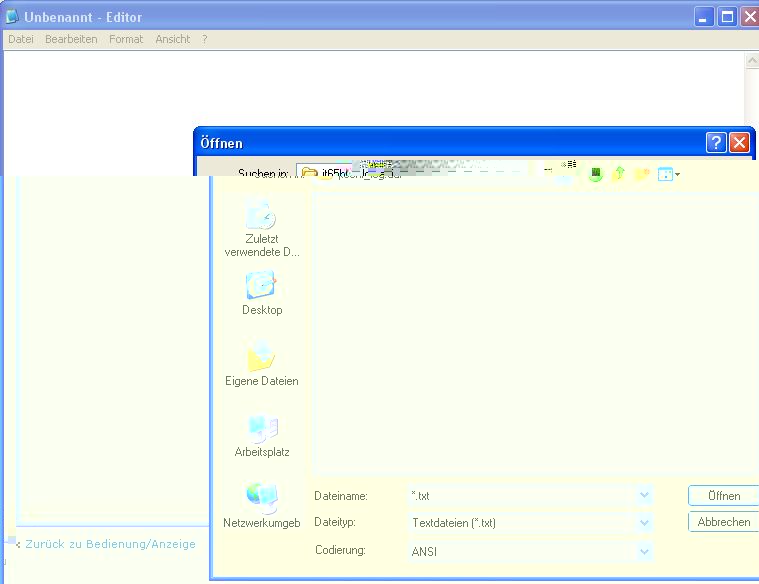Click the Editor window title icon
Image resolution: width=759 pixels, height=584 pixels.
tap(12, 16)
